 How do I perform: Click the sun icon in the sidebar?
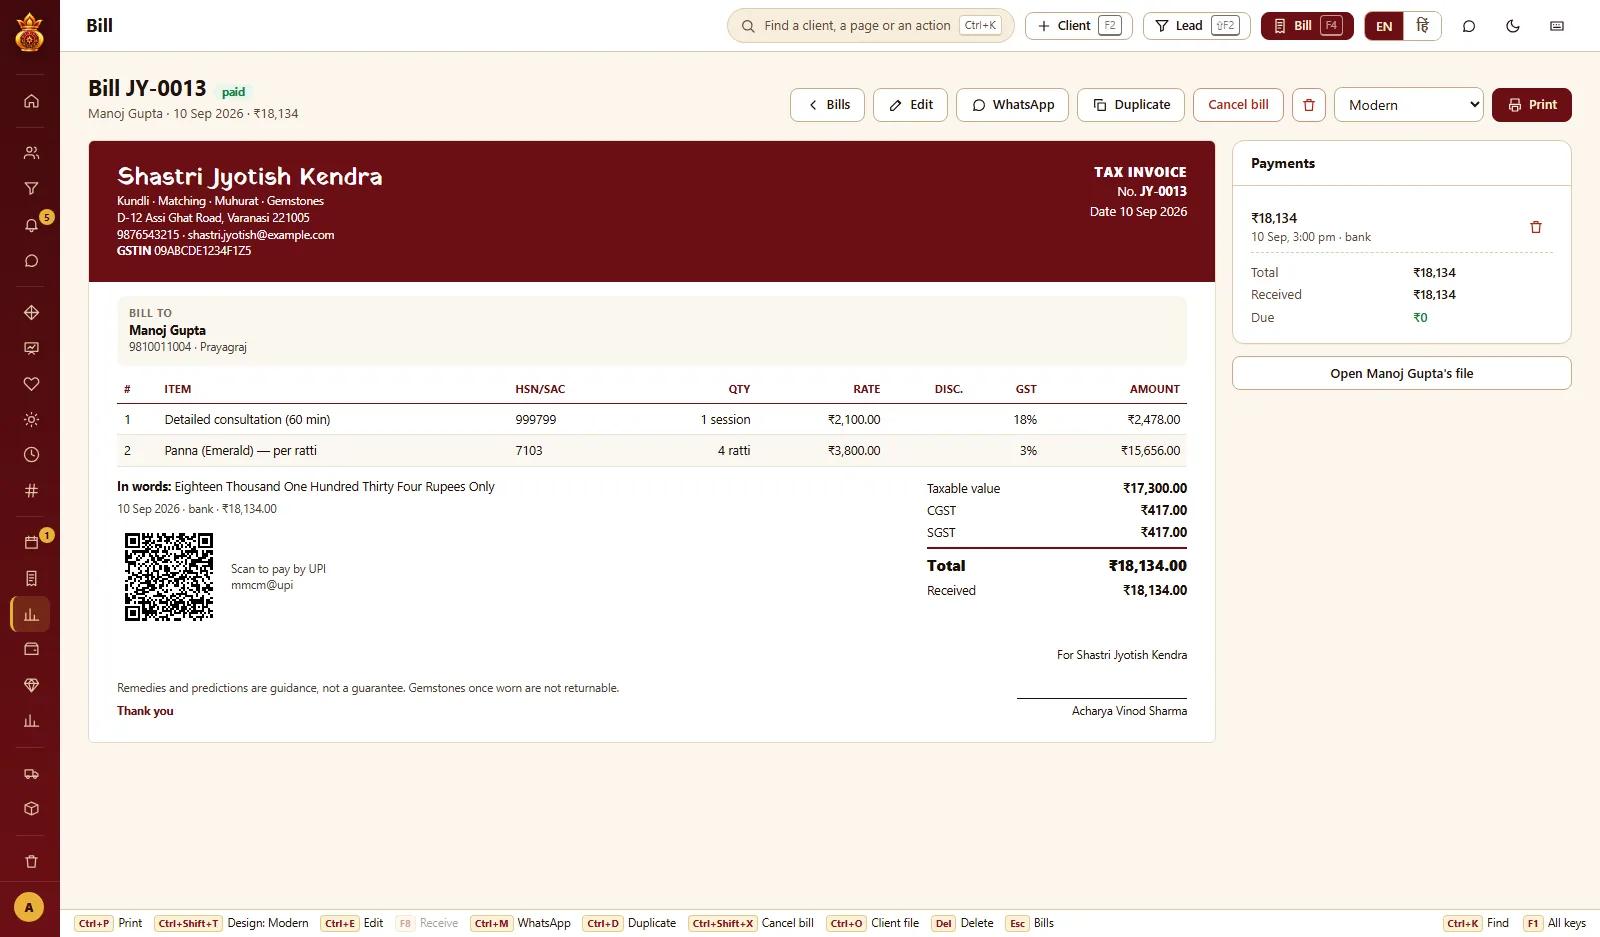click(31, 420)
